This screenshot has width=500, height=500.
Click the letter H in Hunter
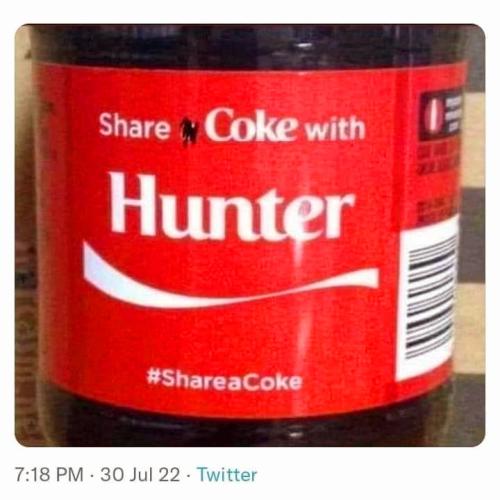pyautogui.click(x=133, y=203)
